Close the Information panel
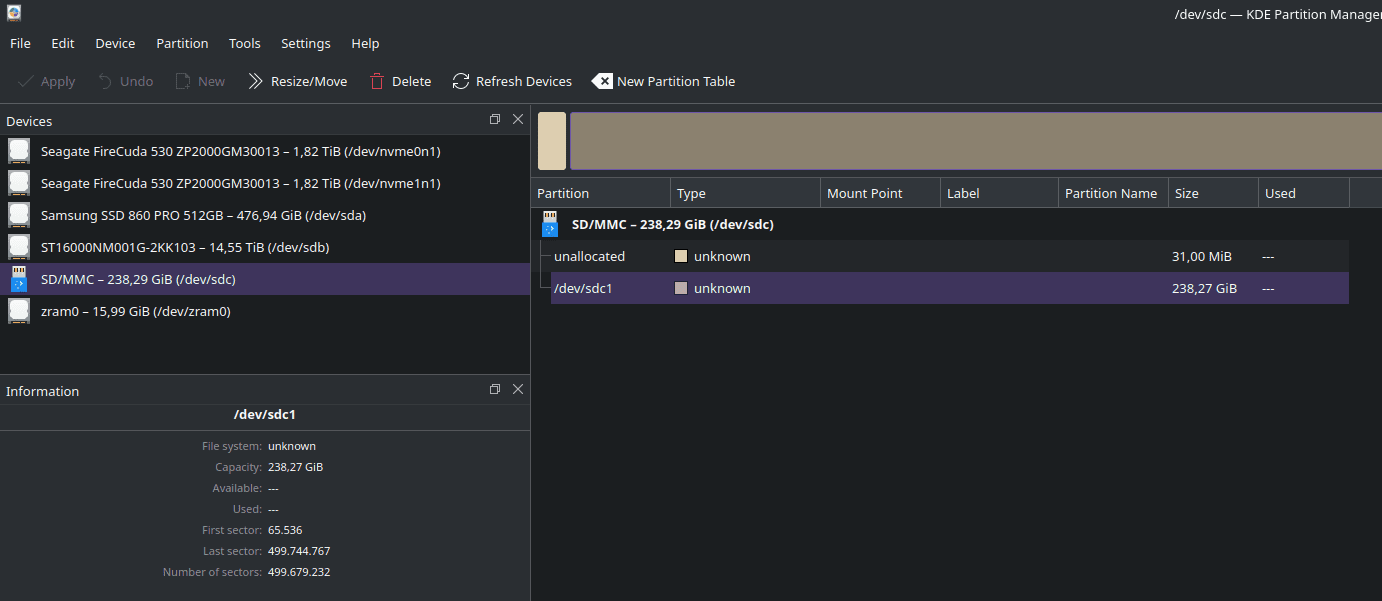1382x601 pixels. point(518,389)
